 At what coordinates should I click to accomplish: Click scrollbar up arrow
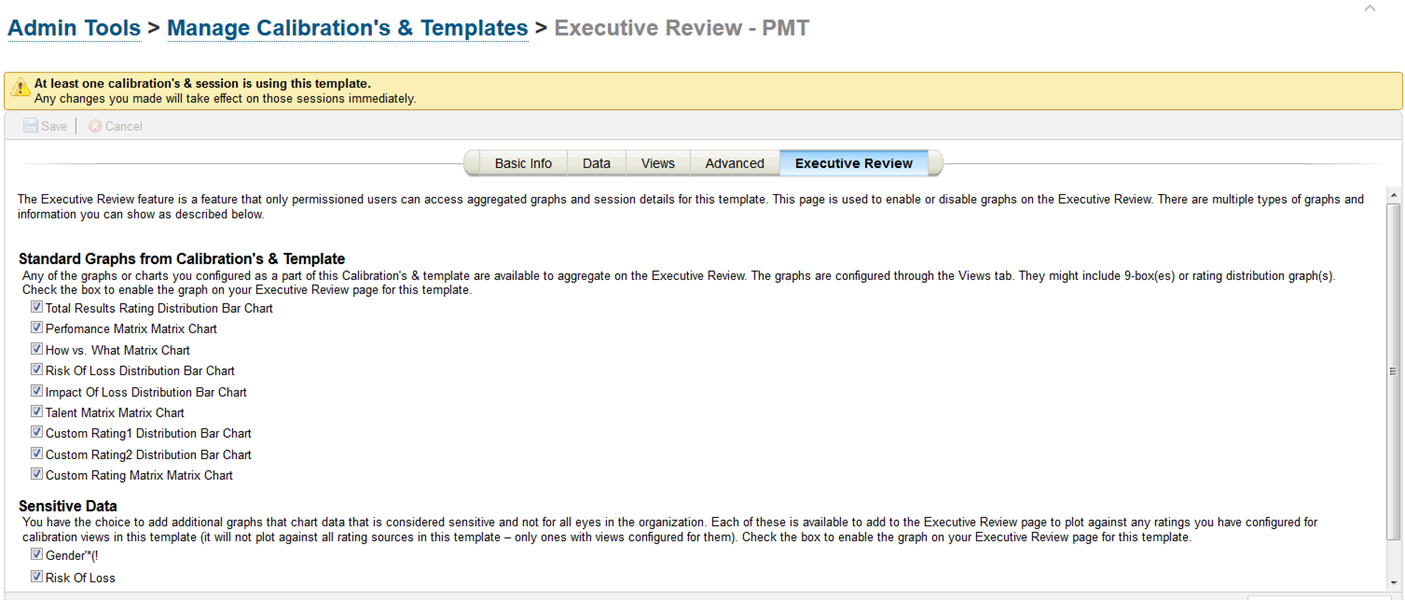[1393, 193]
